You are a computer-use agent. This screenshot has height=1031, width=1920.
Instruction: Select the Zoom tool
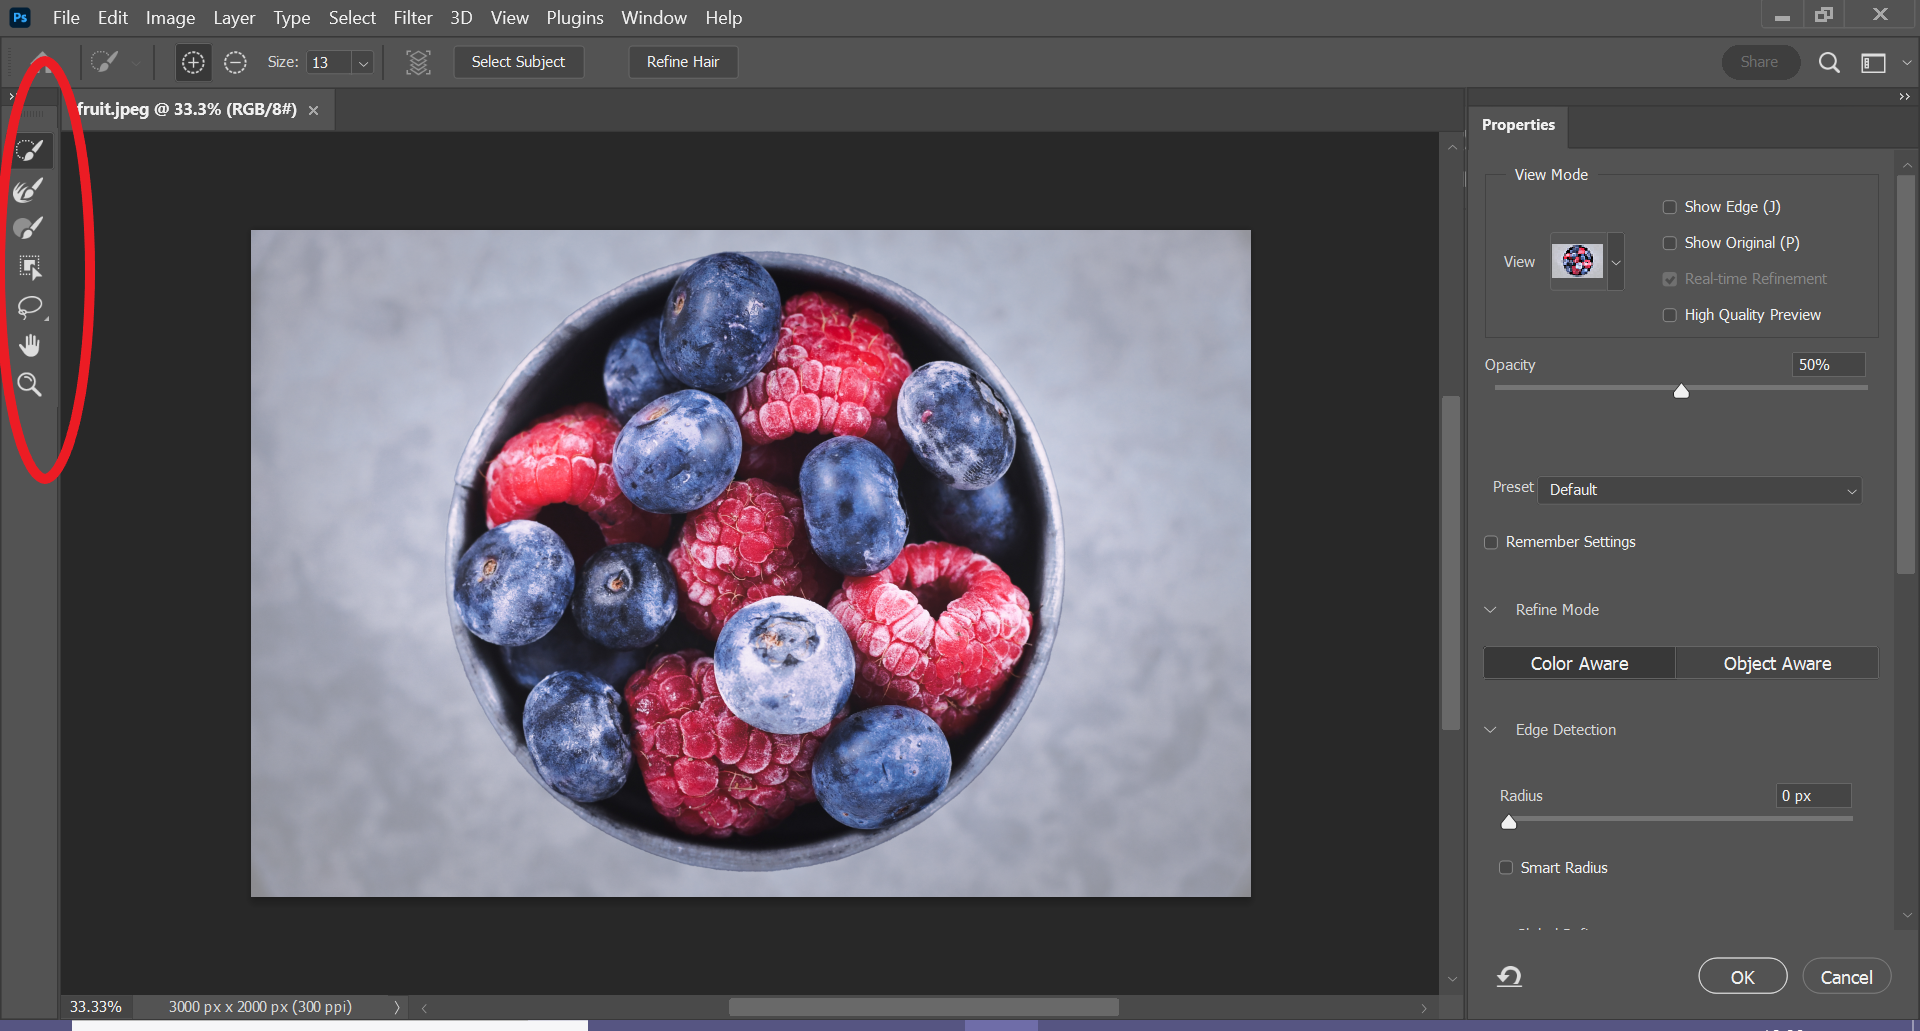click(30, 385)
